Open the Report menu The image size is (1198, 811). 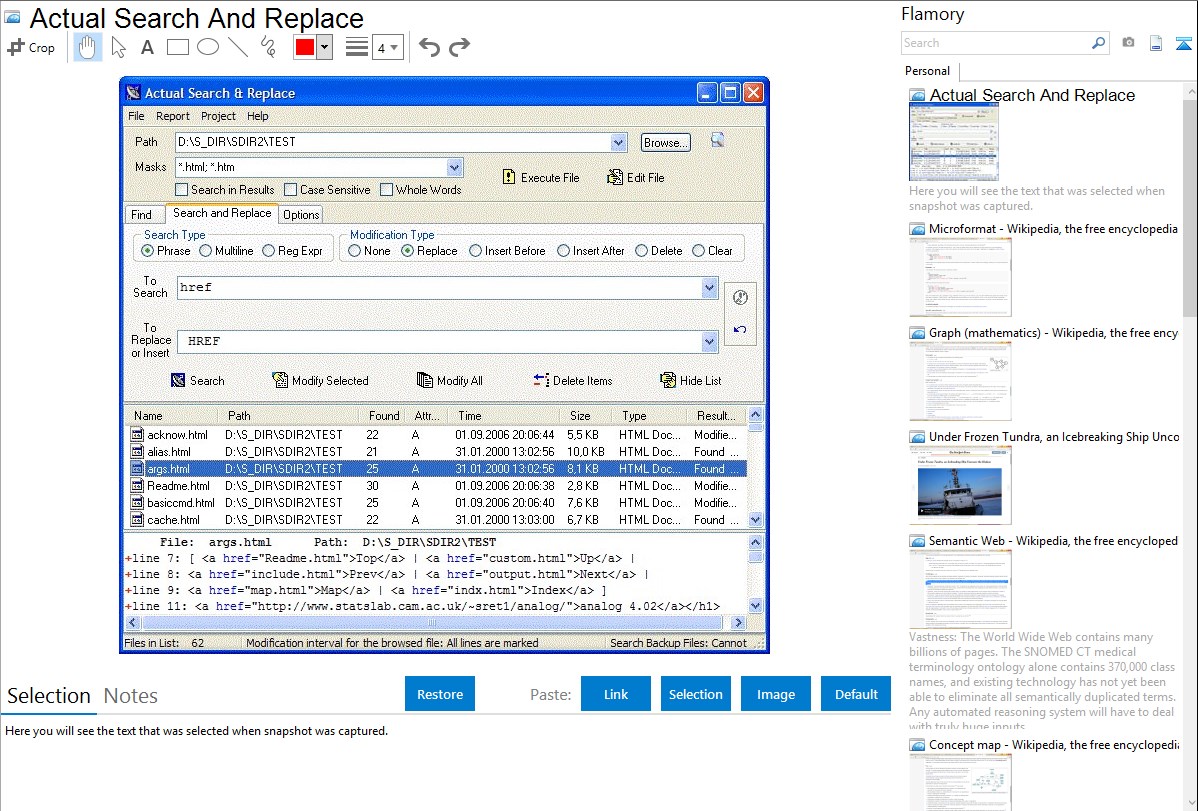[x=173, y=116]
